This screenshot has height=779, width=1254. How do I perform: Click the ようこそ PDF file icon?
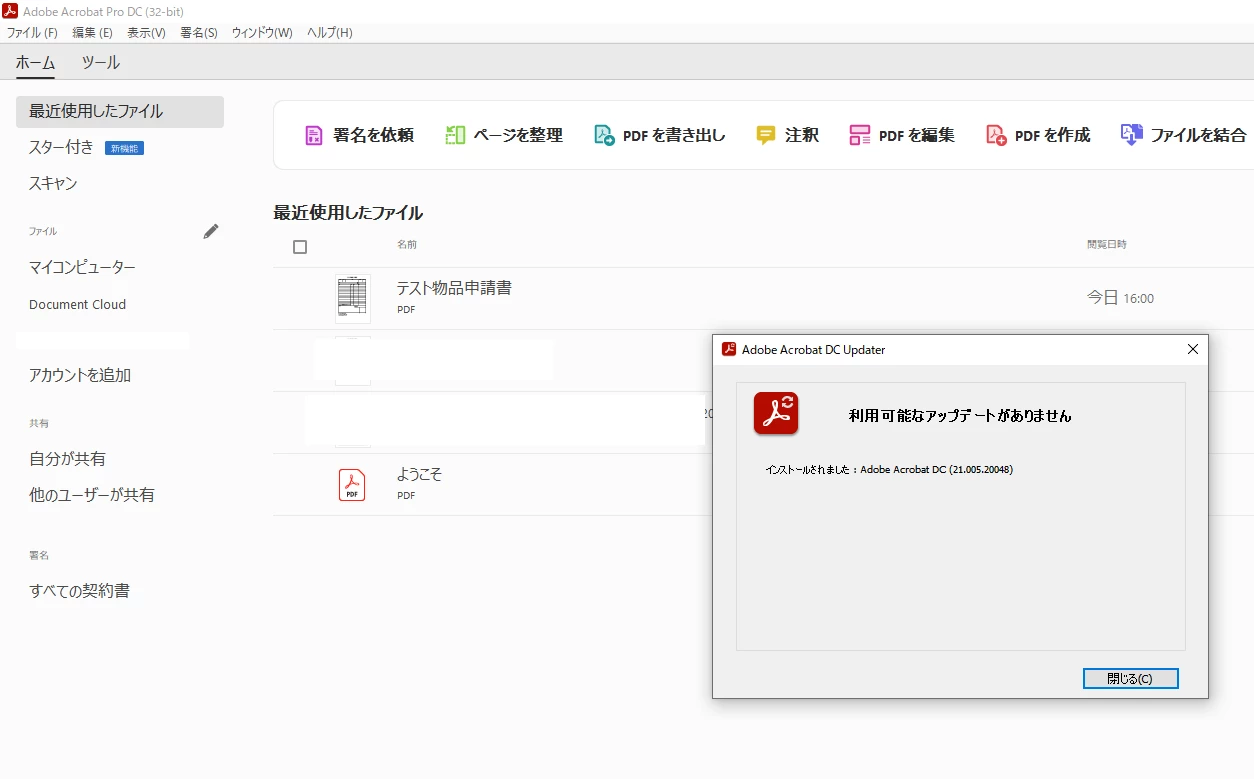click(352, 485)
